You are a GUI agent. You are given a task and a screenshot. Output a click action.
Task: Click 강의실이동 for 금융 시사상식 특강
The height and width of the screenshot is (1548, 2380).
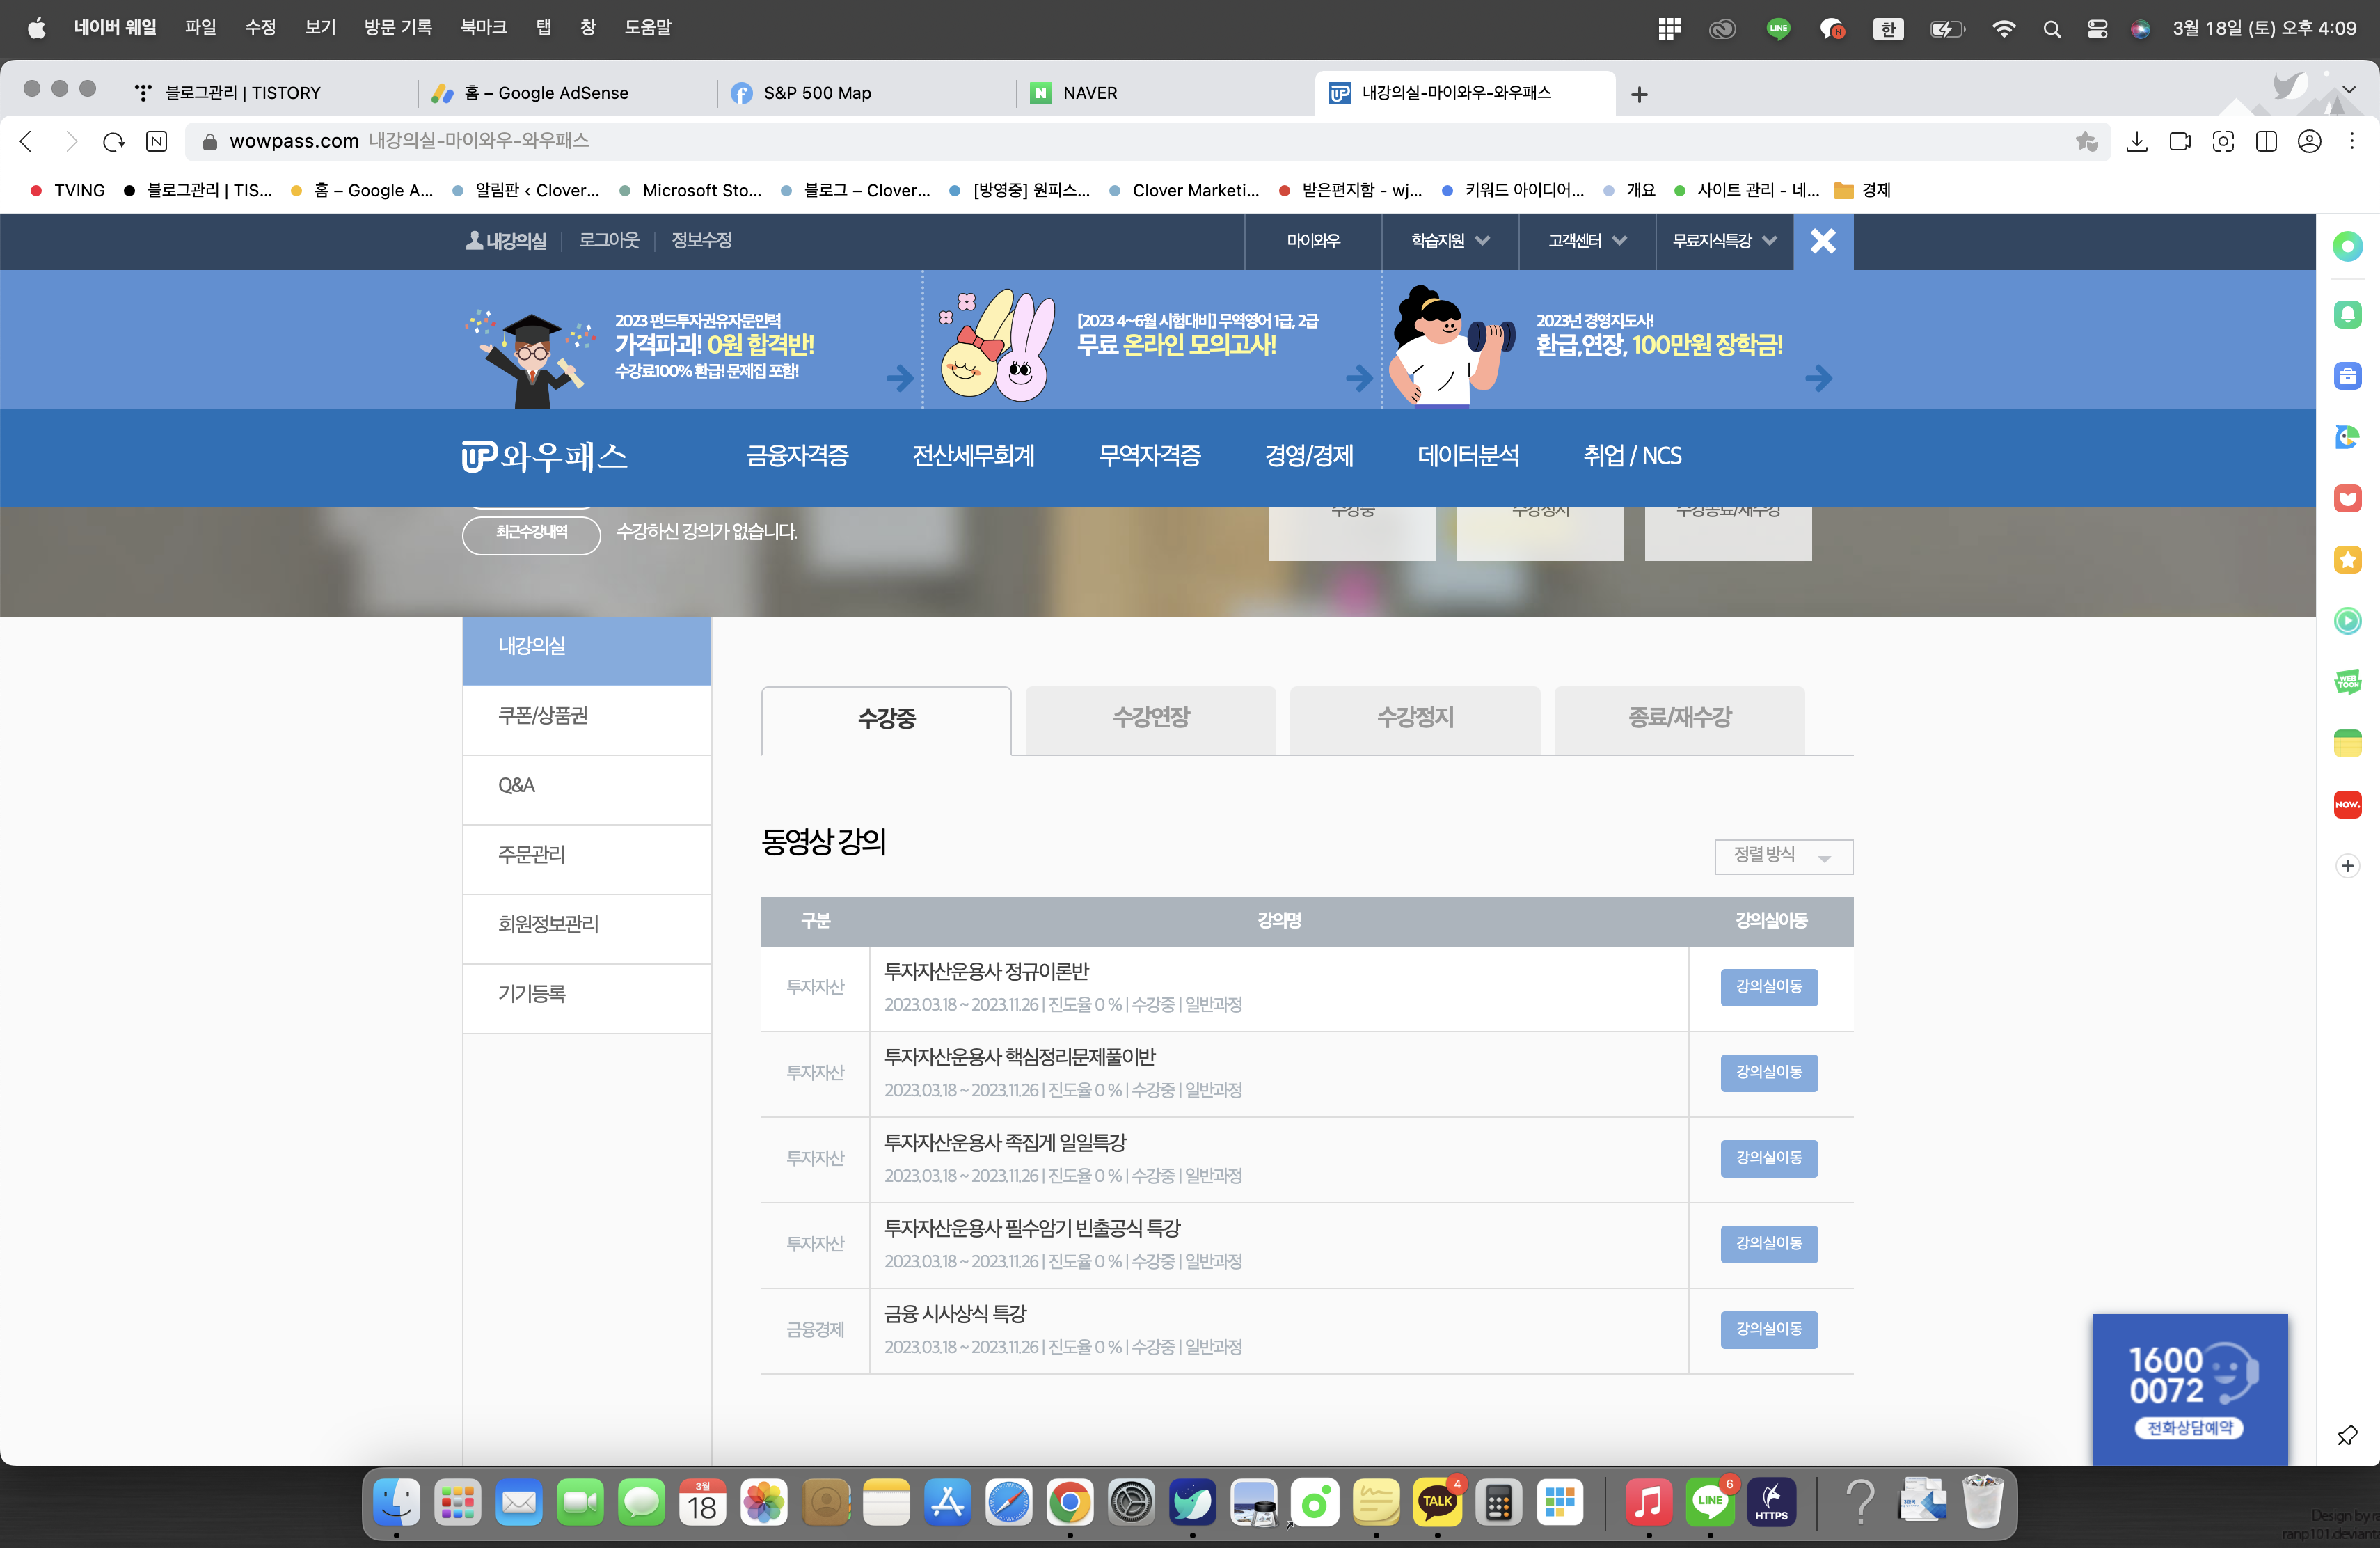(1769, 1330)
